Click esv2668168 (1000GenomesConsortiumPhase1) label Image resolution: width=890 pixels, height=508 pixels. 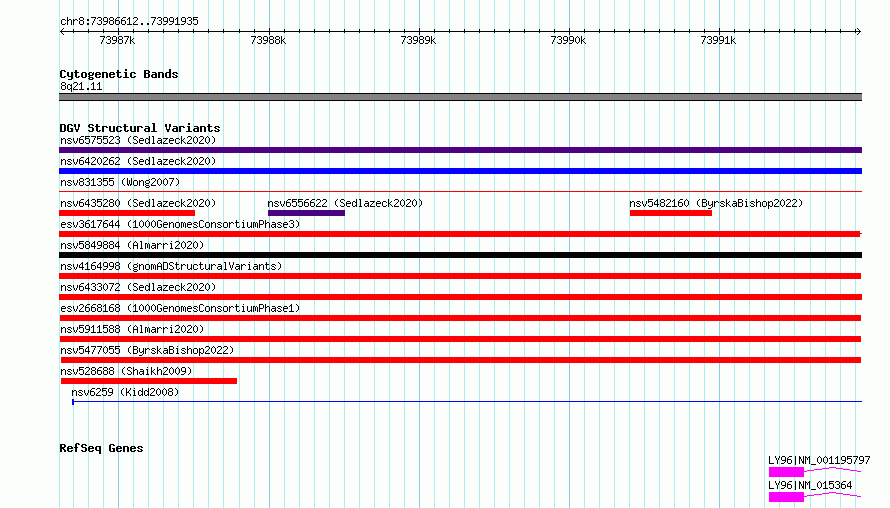pos(180,308)
